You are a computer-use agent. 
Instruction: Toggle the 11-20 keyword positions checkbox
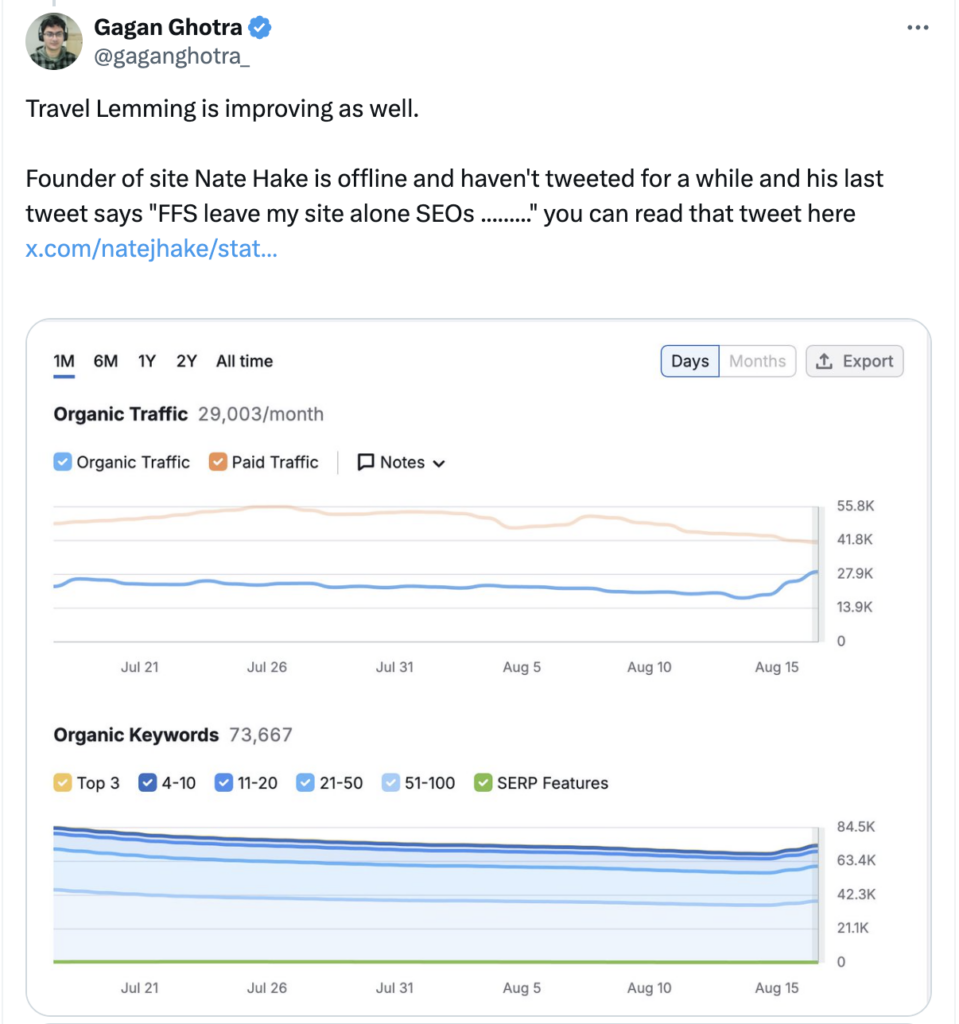coord(224,783)
